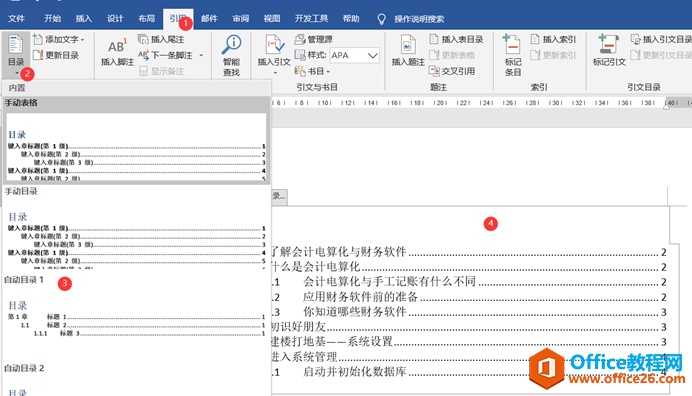Click 更新引文目录 button

click(661, 55)
